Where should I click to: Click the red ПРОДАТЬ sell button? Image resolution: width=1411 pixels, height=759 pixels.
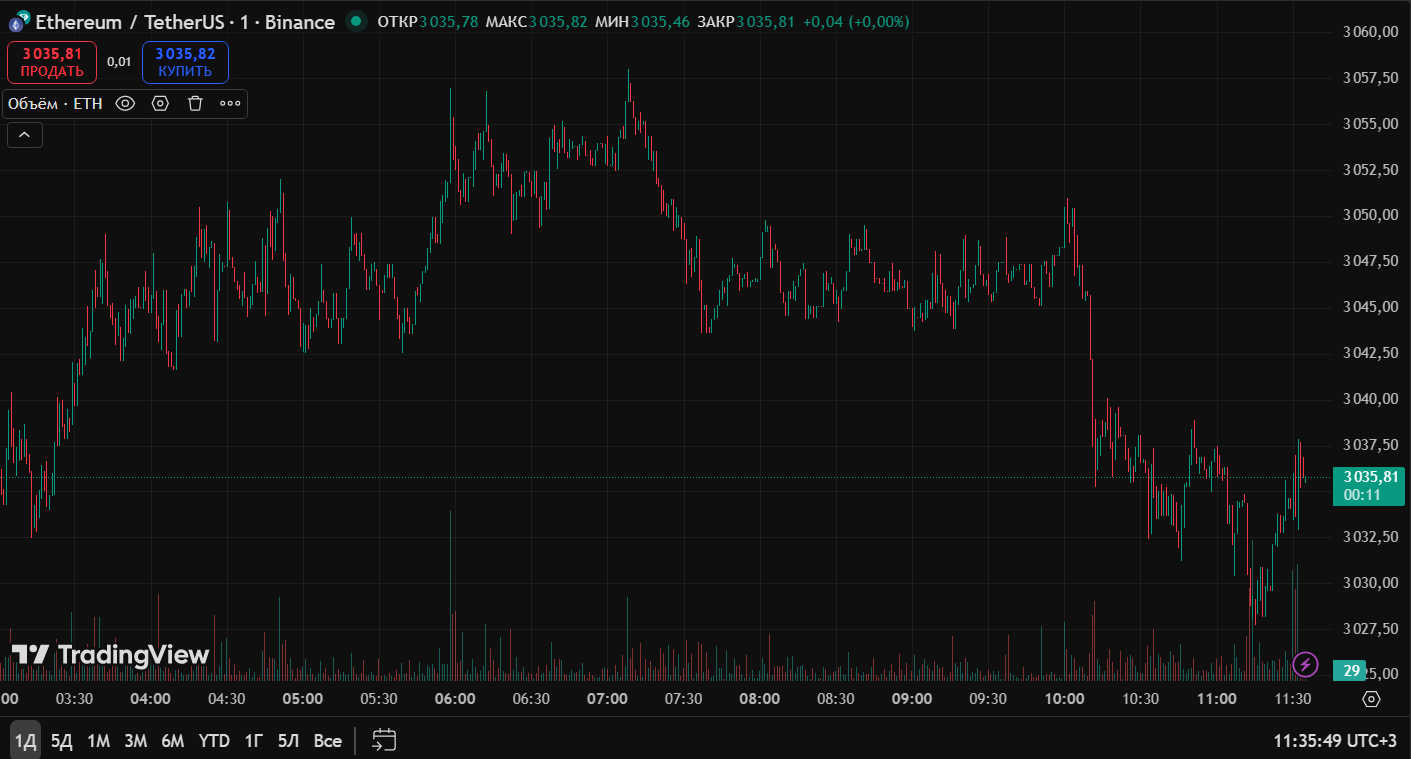pyautogui.click(x=52, y=62)
